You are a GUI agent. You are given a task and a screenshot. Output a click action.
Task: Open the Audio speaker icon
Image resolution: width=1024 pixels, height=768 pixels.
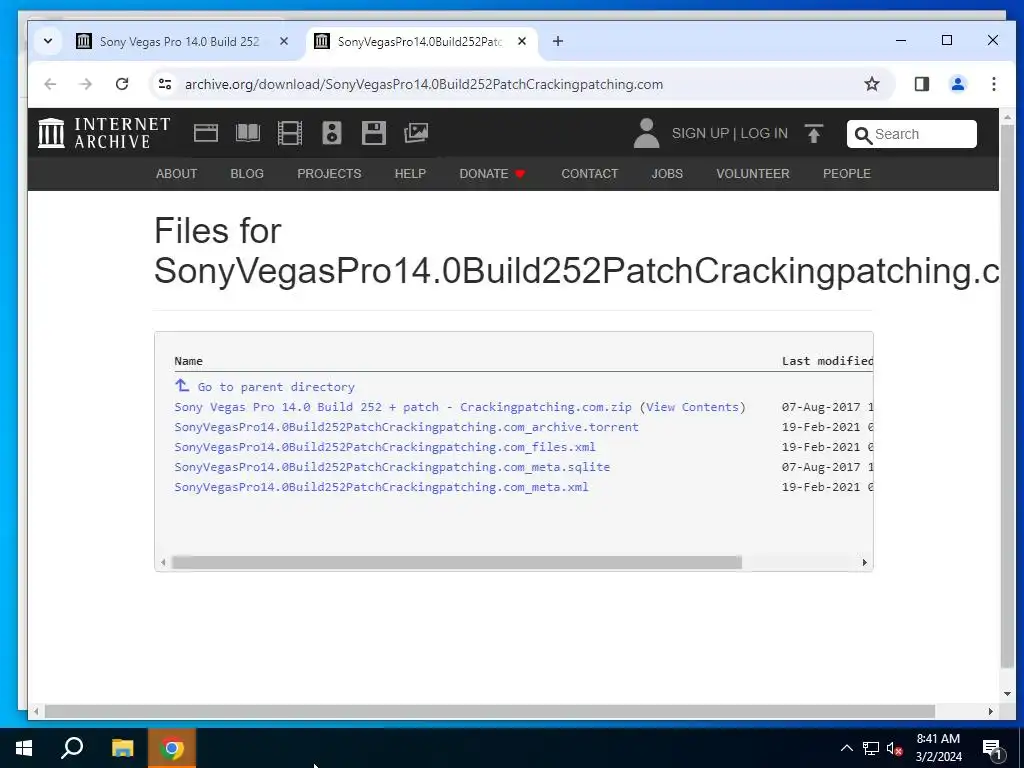click(x=332, y=133)
